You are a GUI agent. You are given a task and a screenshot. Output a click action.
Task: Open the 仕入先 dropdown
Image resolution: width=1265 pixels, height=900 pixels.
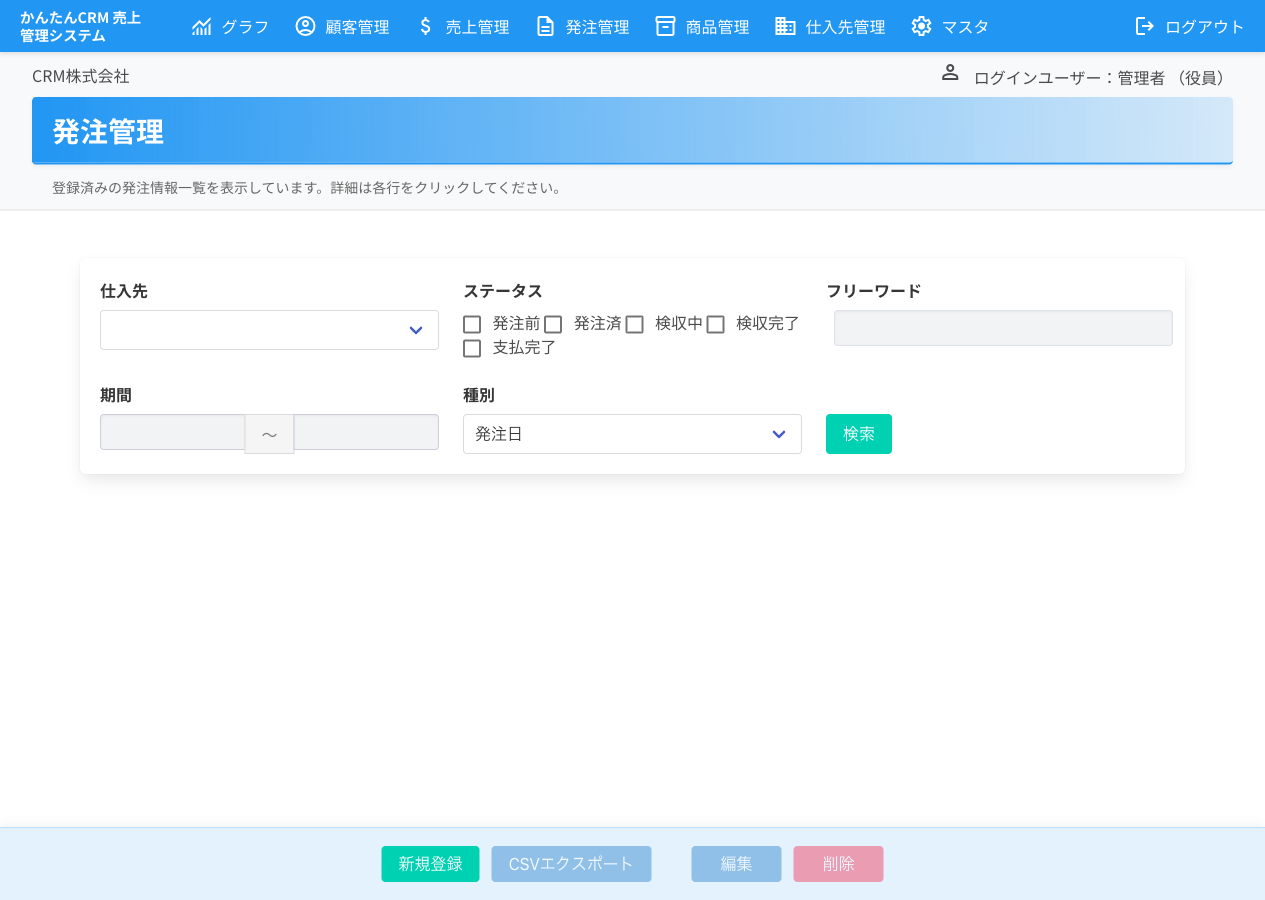(x=269, y=329)
